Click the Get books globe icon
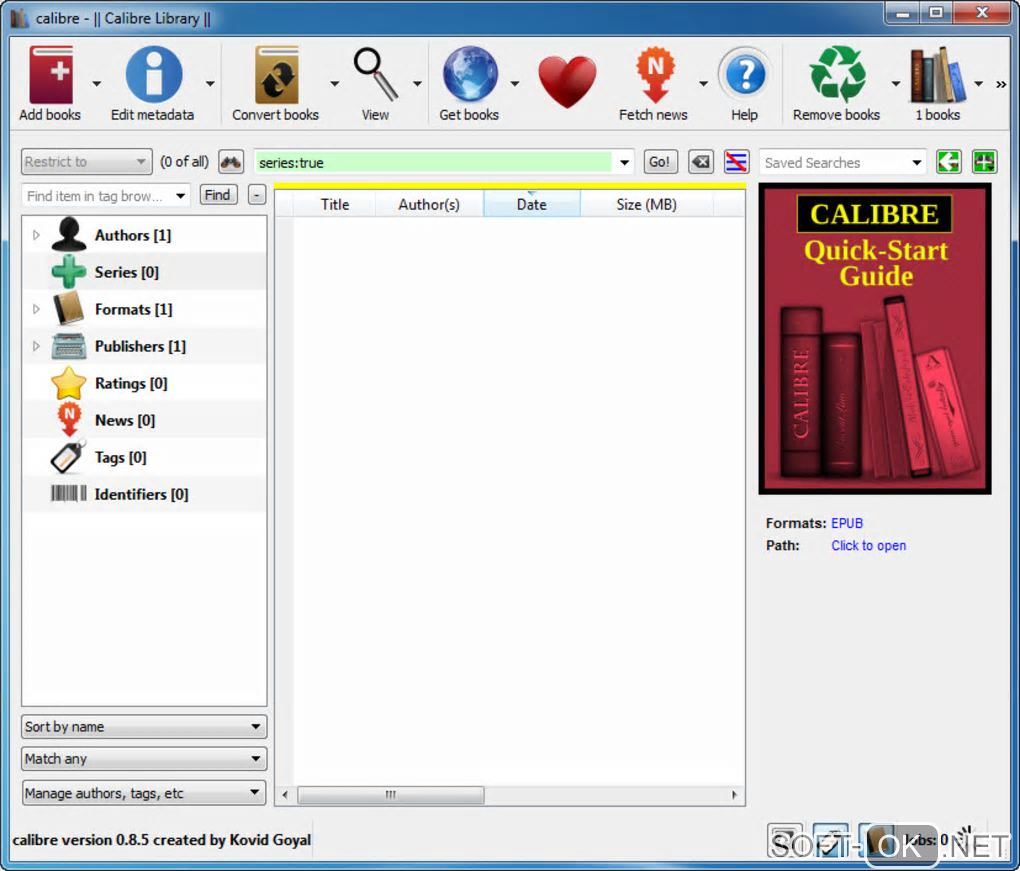This screenshot has width=1020, height=871. [470, 74]
